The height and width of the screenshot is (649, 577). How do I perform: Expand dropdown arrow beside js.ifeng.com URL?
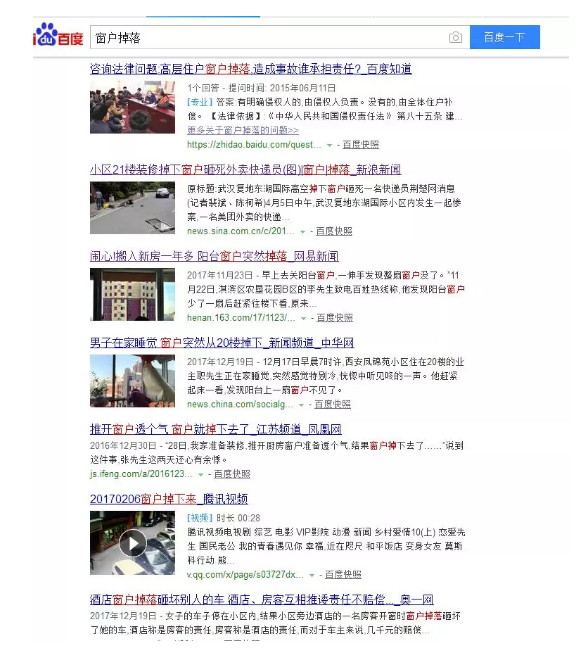[x=201, y=475]
